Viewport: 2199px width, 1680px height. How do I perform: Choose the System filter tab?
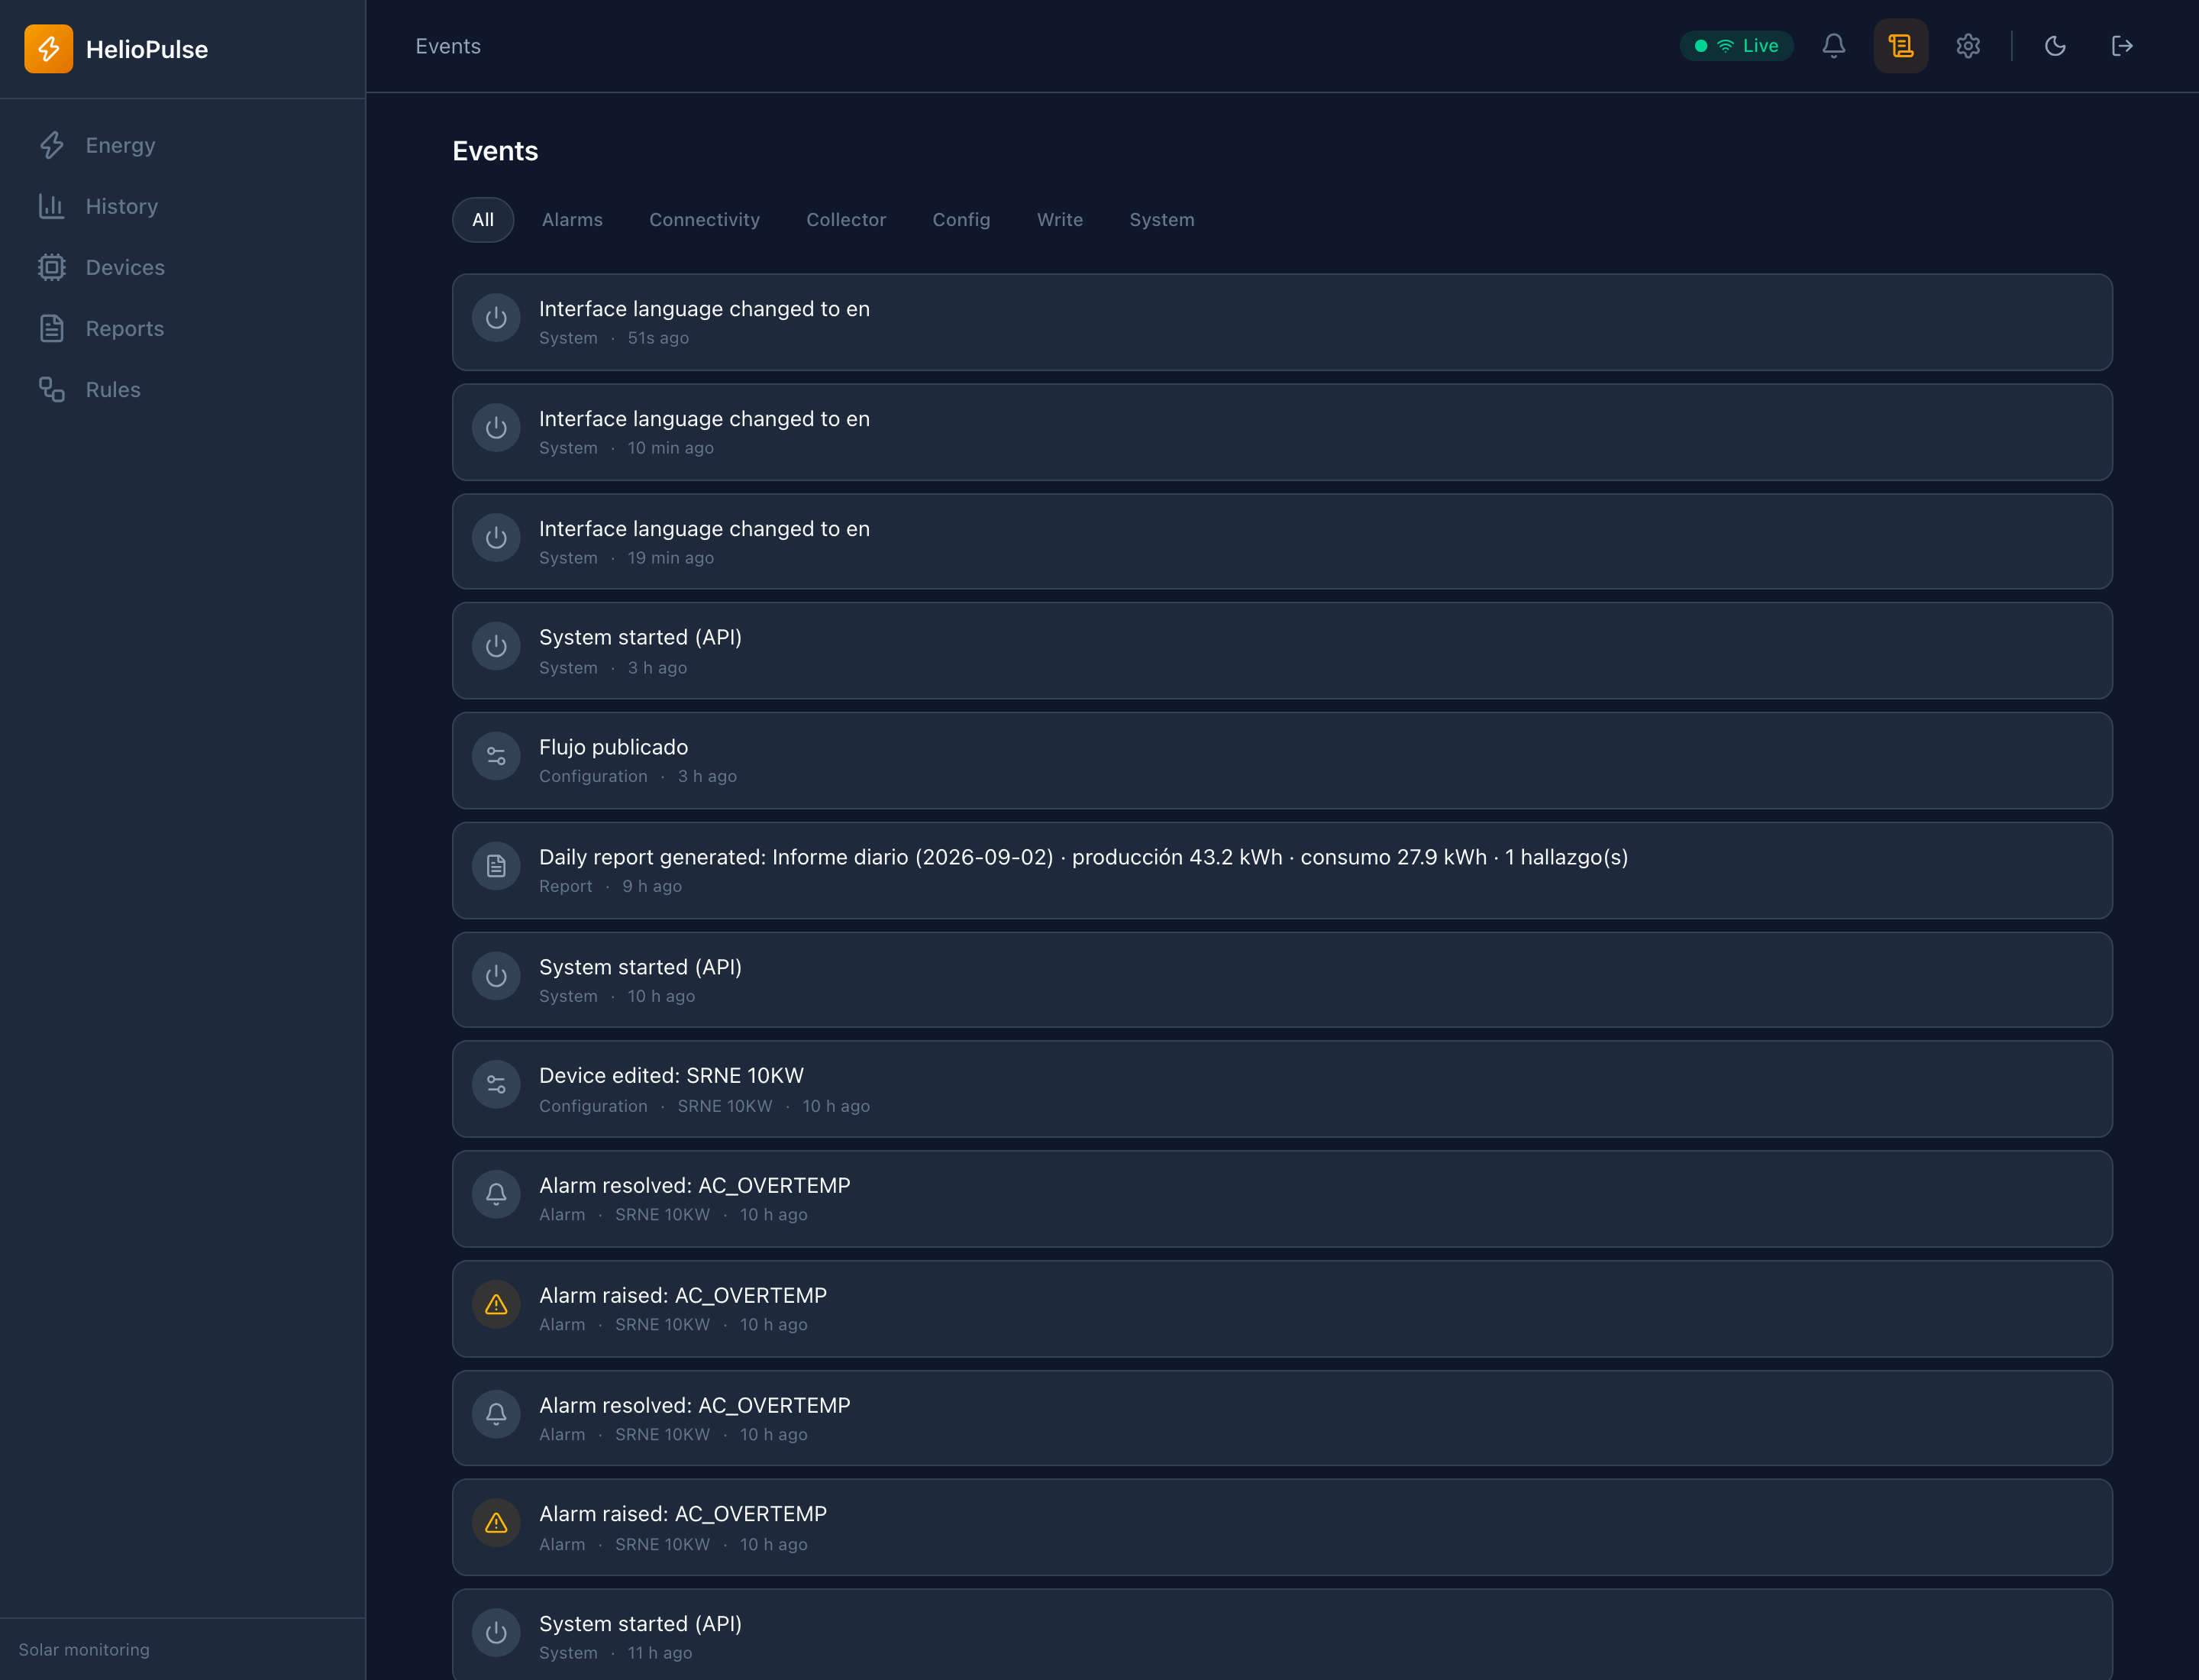pyautogui.click(x=1162, y=220)
